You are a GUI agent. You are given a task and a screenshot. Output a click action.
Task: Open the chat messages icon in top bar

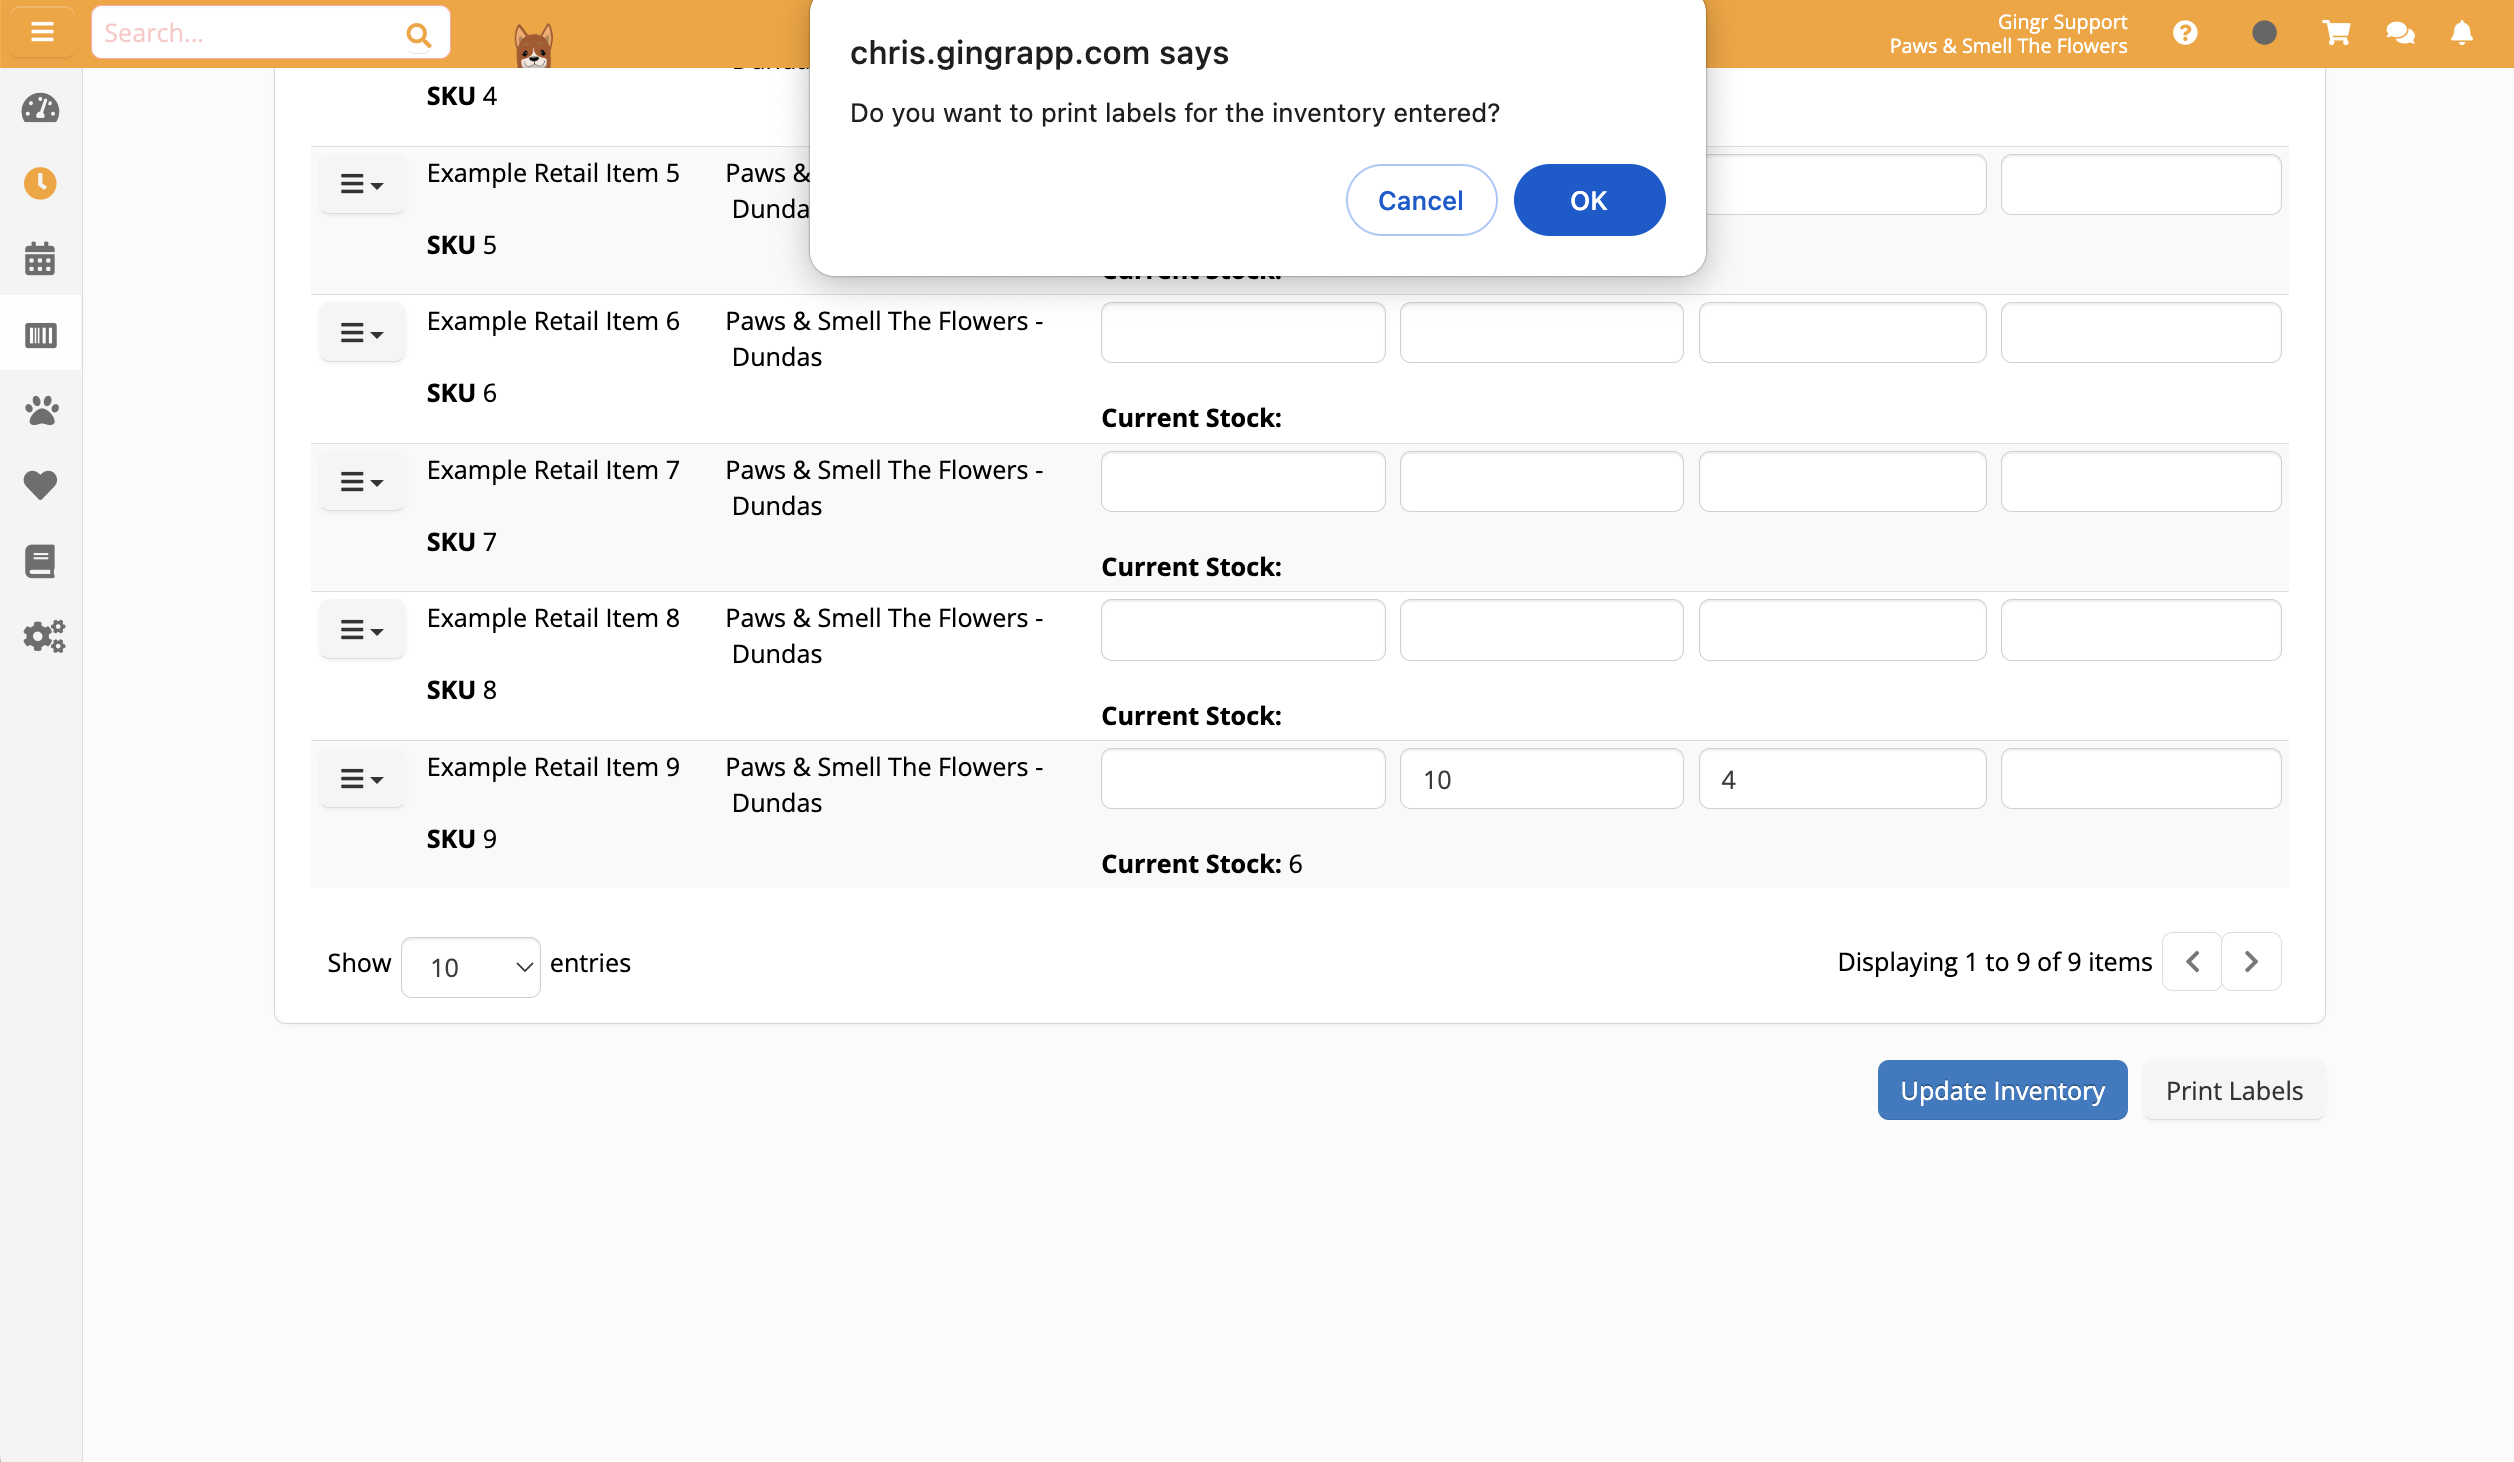pos(2399,32)
